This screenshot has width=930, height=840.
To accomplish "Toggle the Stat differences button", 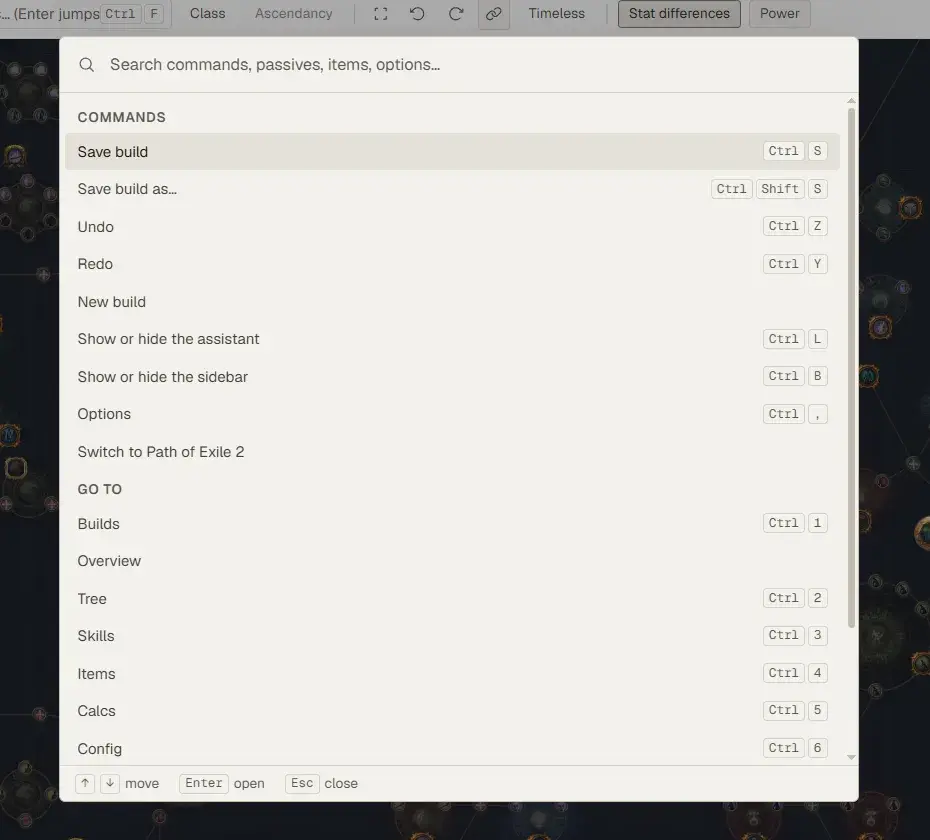I will tap(679, 14).
